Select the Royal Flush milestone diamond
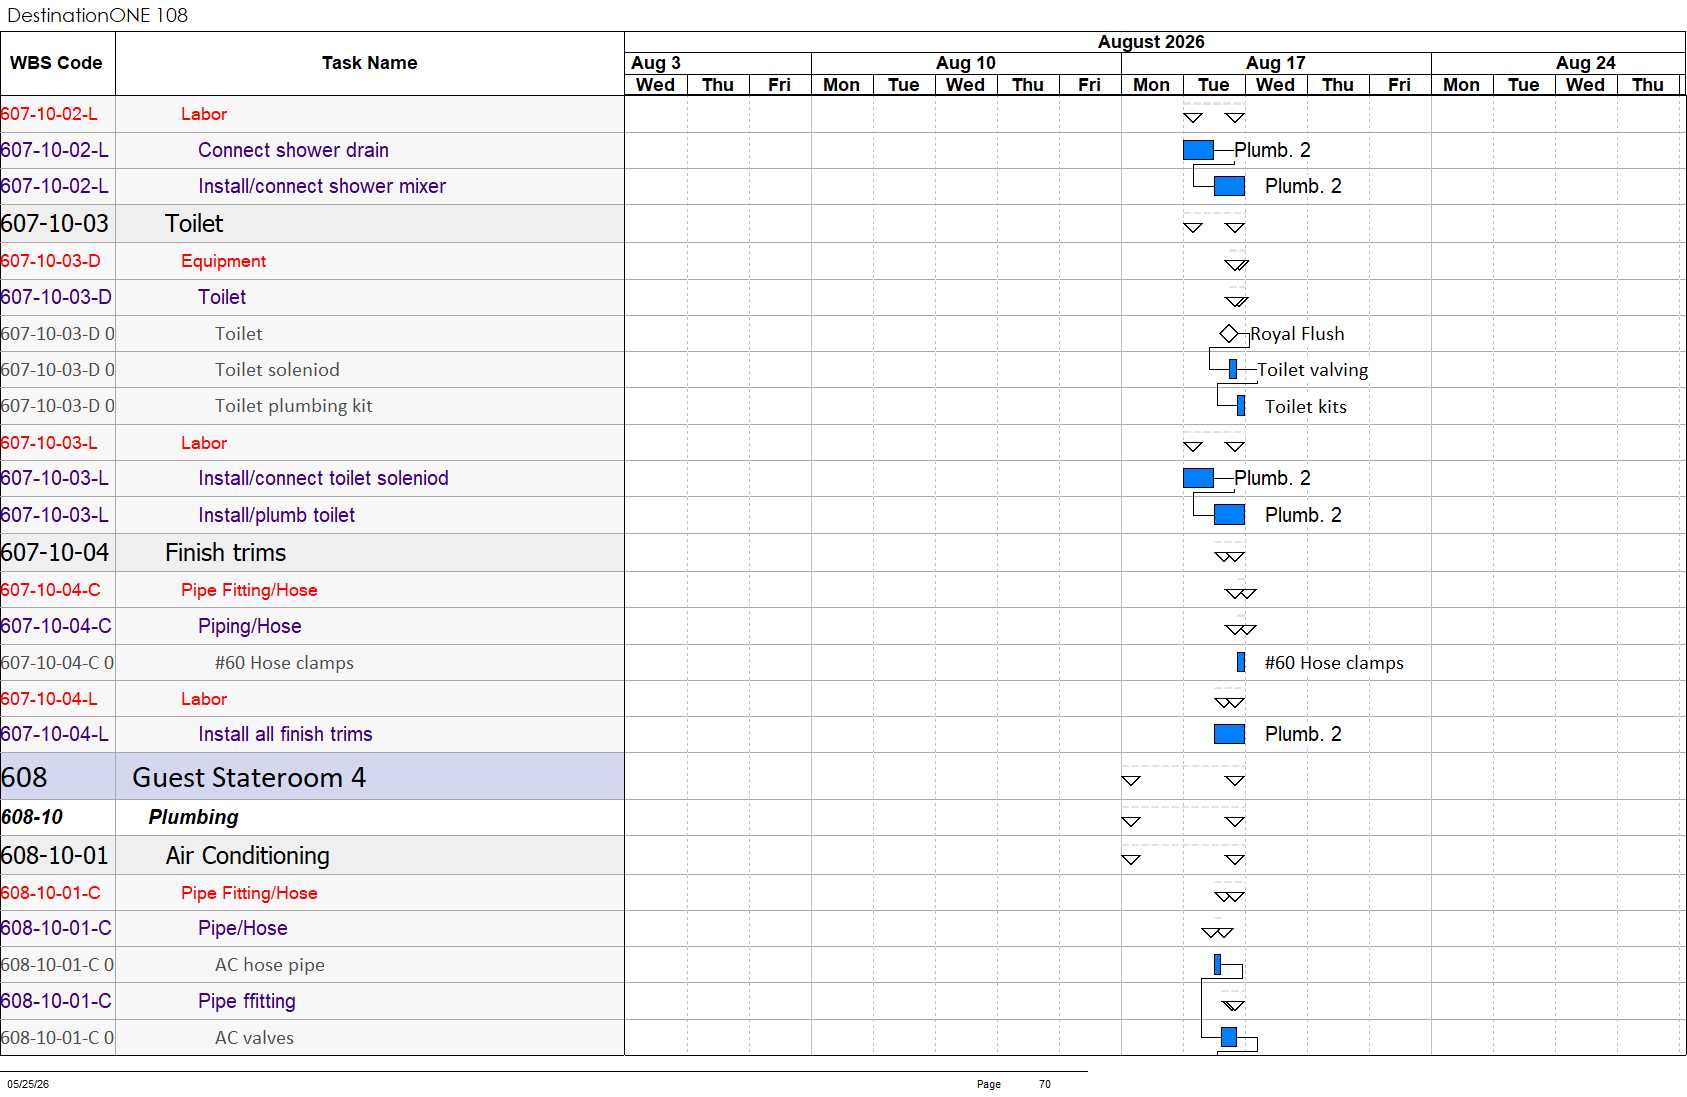 (x=1229, y=334)
